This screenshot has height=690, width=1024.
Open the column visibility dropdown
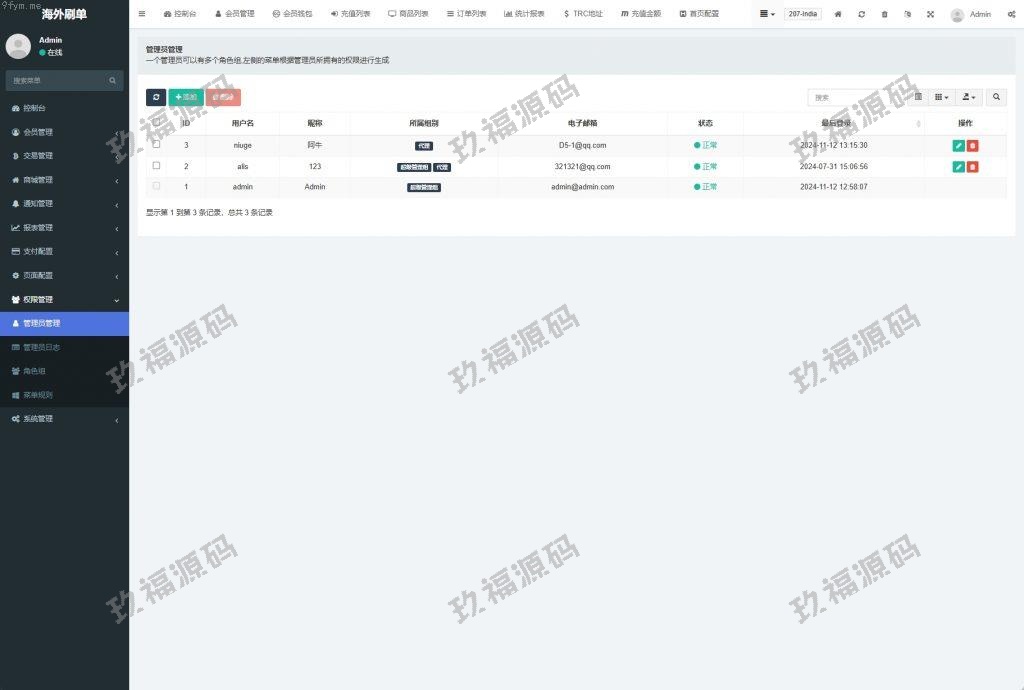[x=942, y=97]
